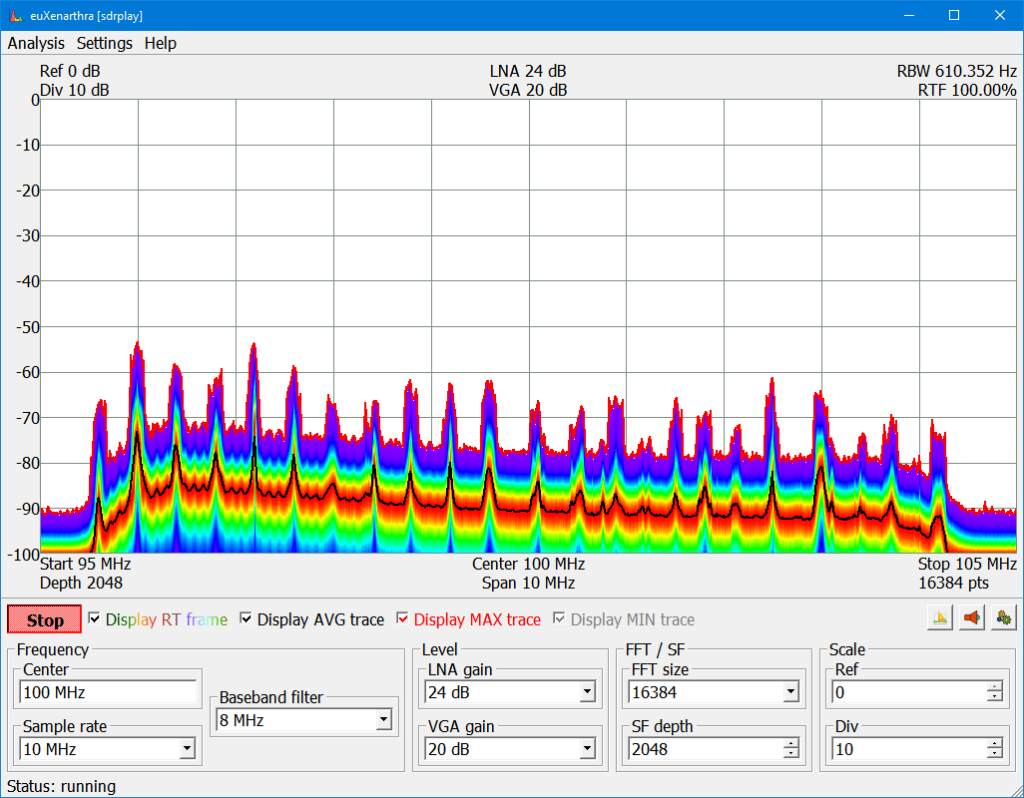Viewport: 1024px width, 798px height.
Task: Click the 'Status: running' status bar text
Action: pos(61,786)
